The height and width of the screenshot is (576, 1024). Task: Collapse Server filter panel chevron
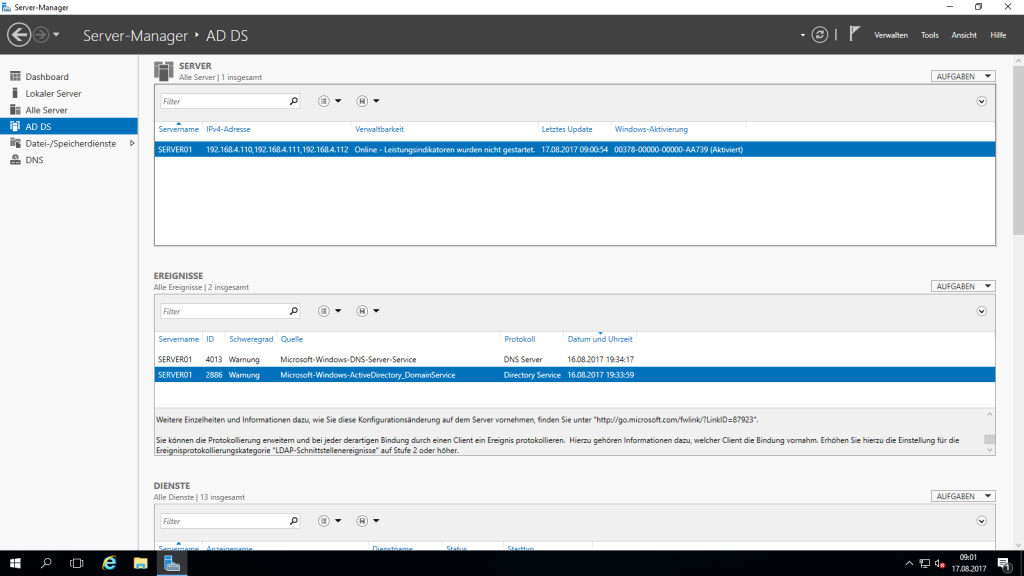click(982, 101)
